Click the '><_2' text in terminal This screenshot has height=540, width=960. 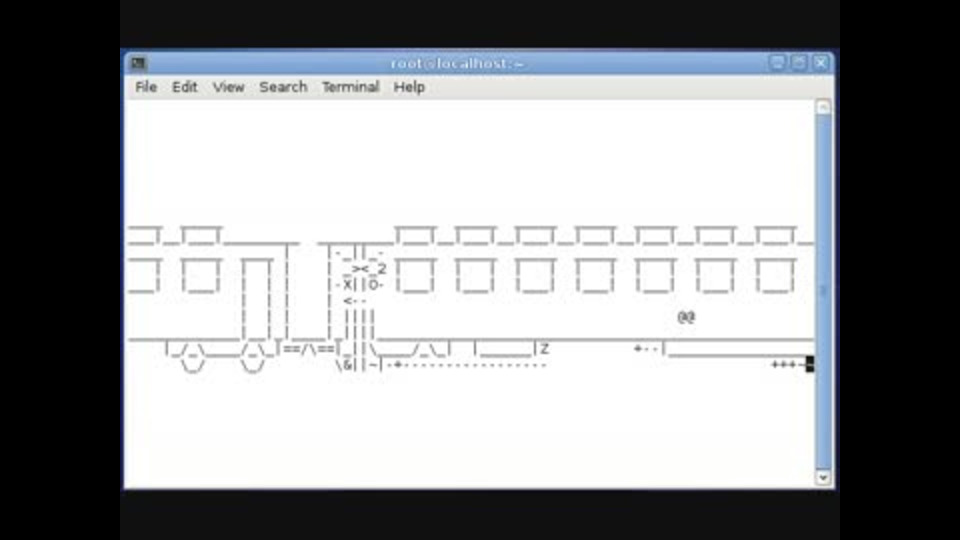click(369, 269)
